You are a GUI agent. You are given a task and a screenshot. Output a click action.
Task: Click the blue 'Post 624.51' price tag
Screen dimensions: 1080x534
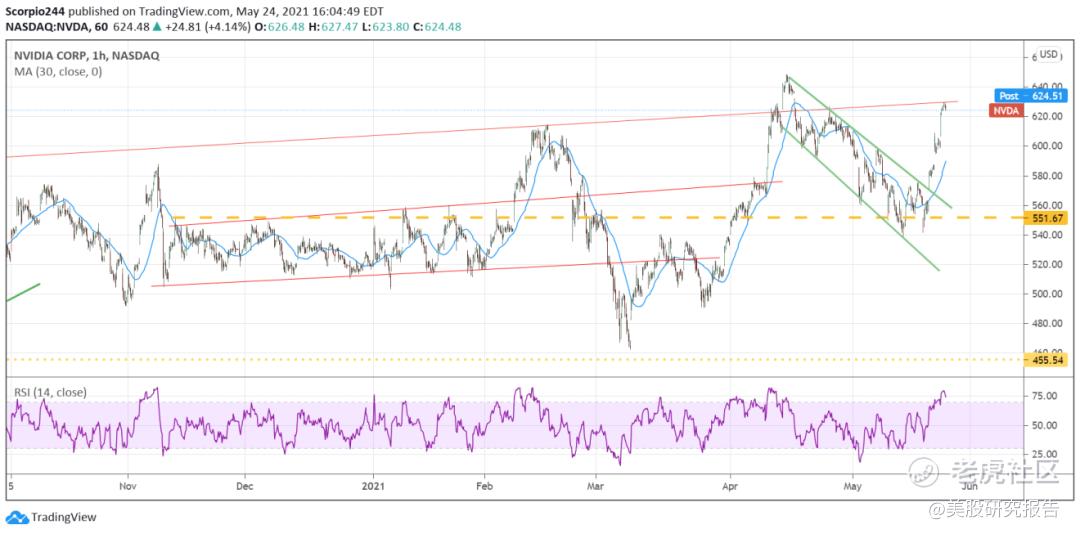[1032, 96]
